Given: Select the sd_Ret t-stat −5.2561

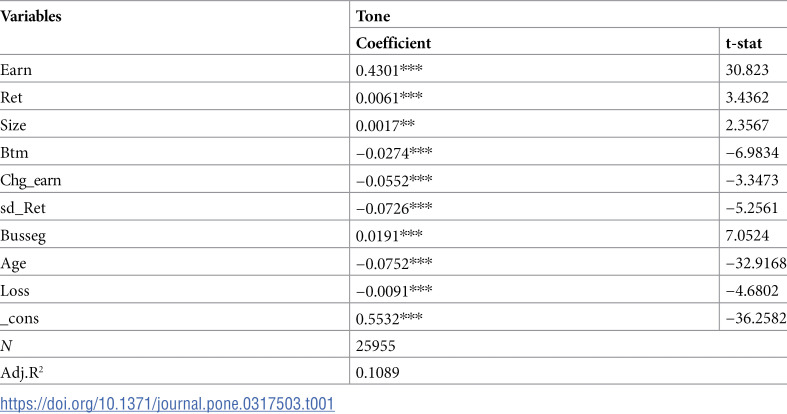Looking at the screenshot, I should [752, 208].
